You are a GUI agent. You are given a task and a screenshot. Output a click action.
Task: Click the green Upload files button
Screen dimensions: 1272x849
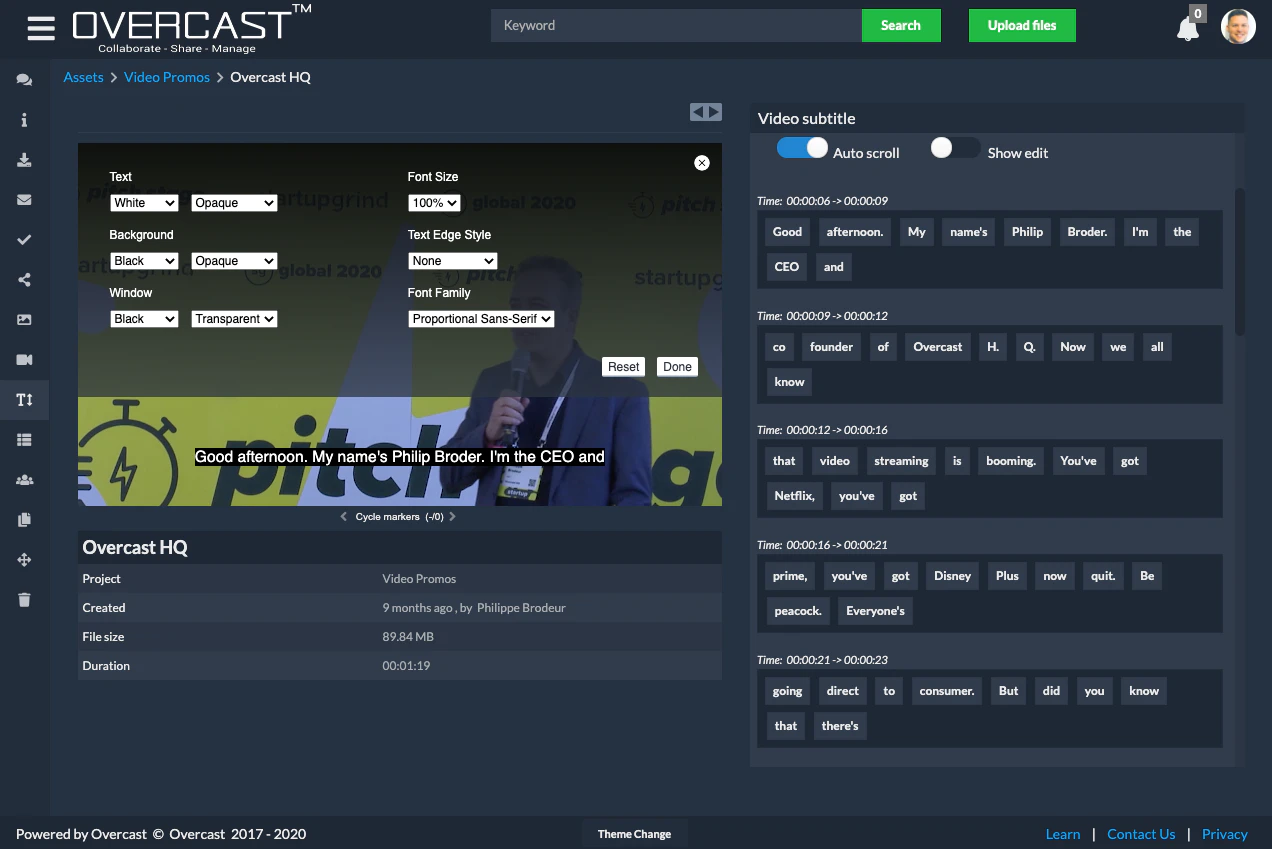(x=1022, y=26)
